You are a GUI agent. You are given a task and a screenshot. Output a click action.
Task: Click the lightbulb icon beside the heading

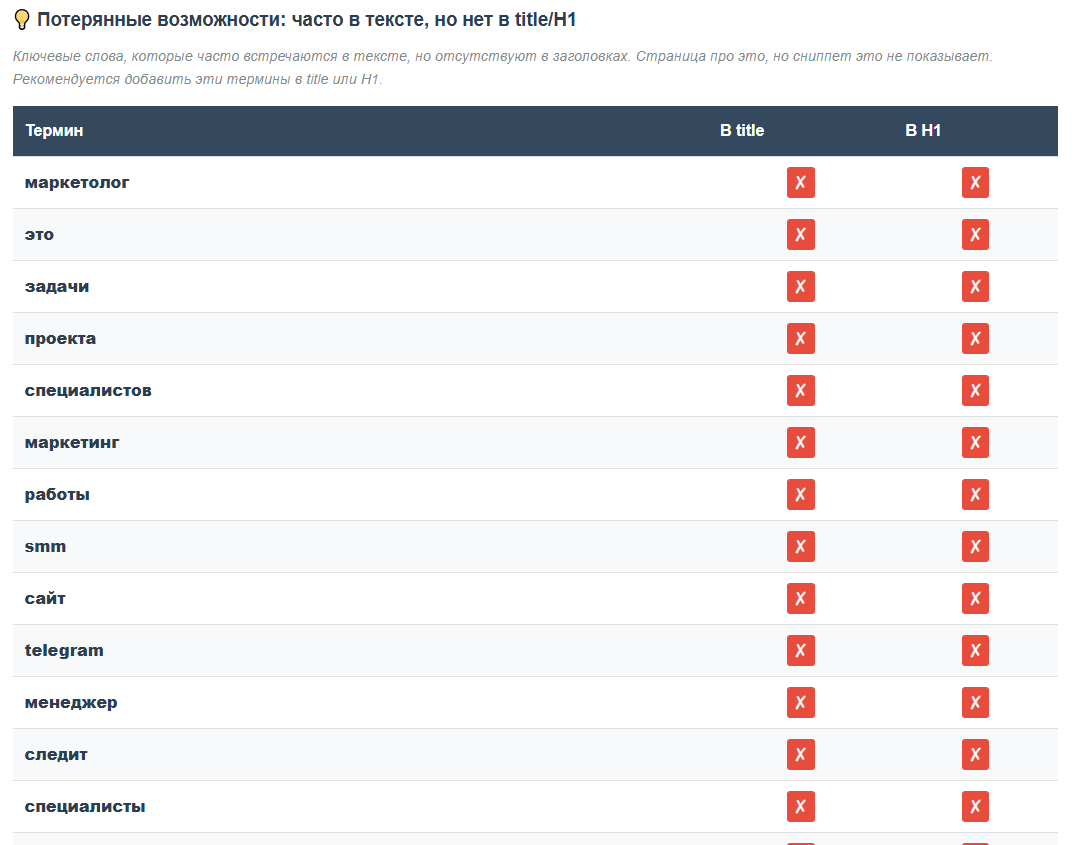22,20
